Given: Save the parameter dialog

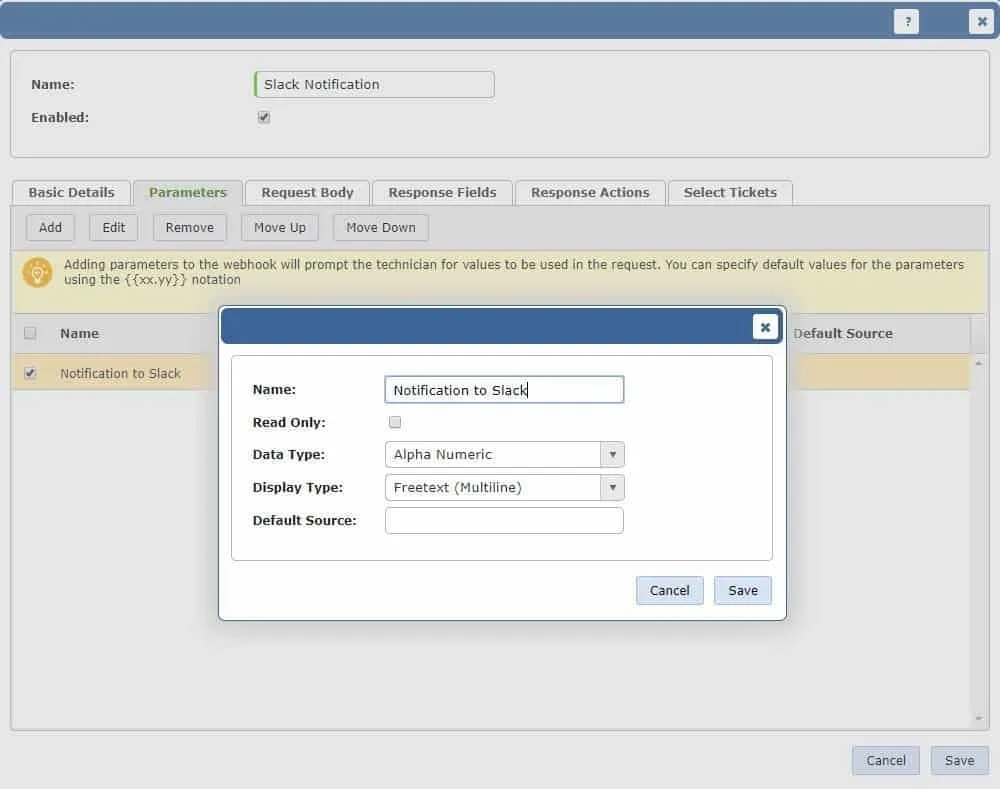Looking at the screenshot, I should (743, 591).
